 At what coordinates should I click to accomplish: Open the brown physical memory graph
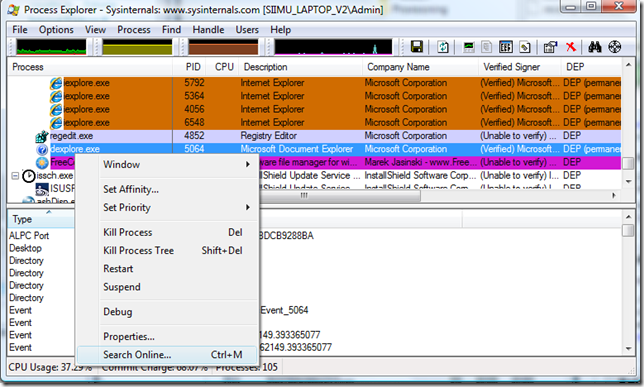point(223,47)
